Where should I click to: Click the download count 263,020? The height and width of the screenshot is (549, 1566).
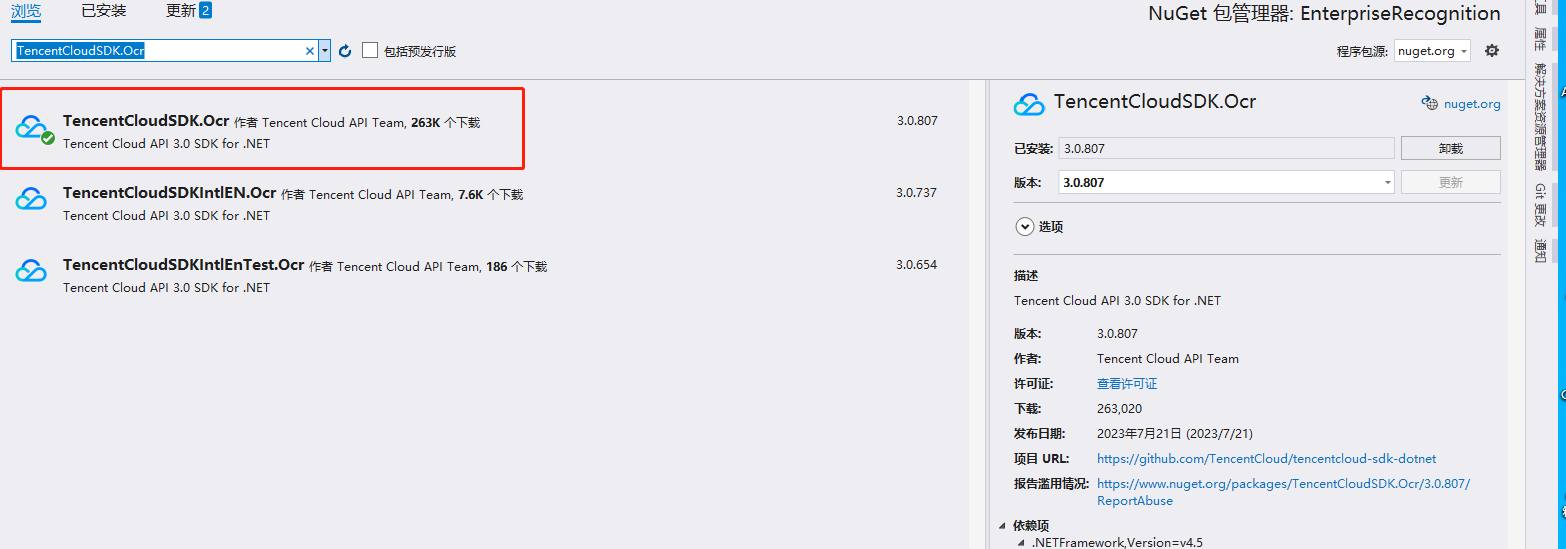(x=1119, y=409)
